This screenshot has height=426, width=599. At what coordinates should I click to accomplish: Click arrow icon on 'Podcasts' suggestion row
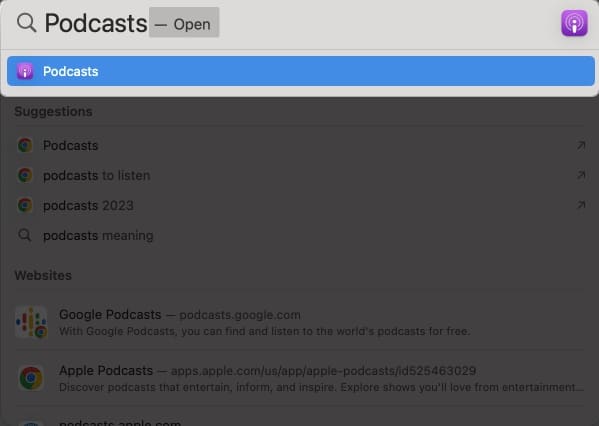tap(581, 146)
